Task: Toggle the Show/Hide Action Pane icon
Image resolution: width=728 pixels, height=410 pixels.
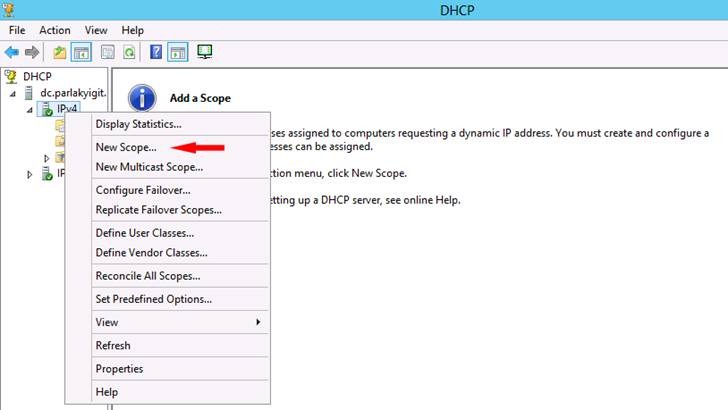Action: 177,51
